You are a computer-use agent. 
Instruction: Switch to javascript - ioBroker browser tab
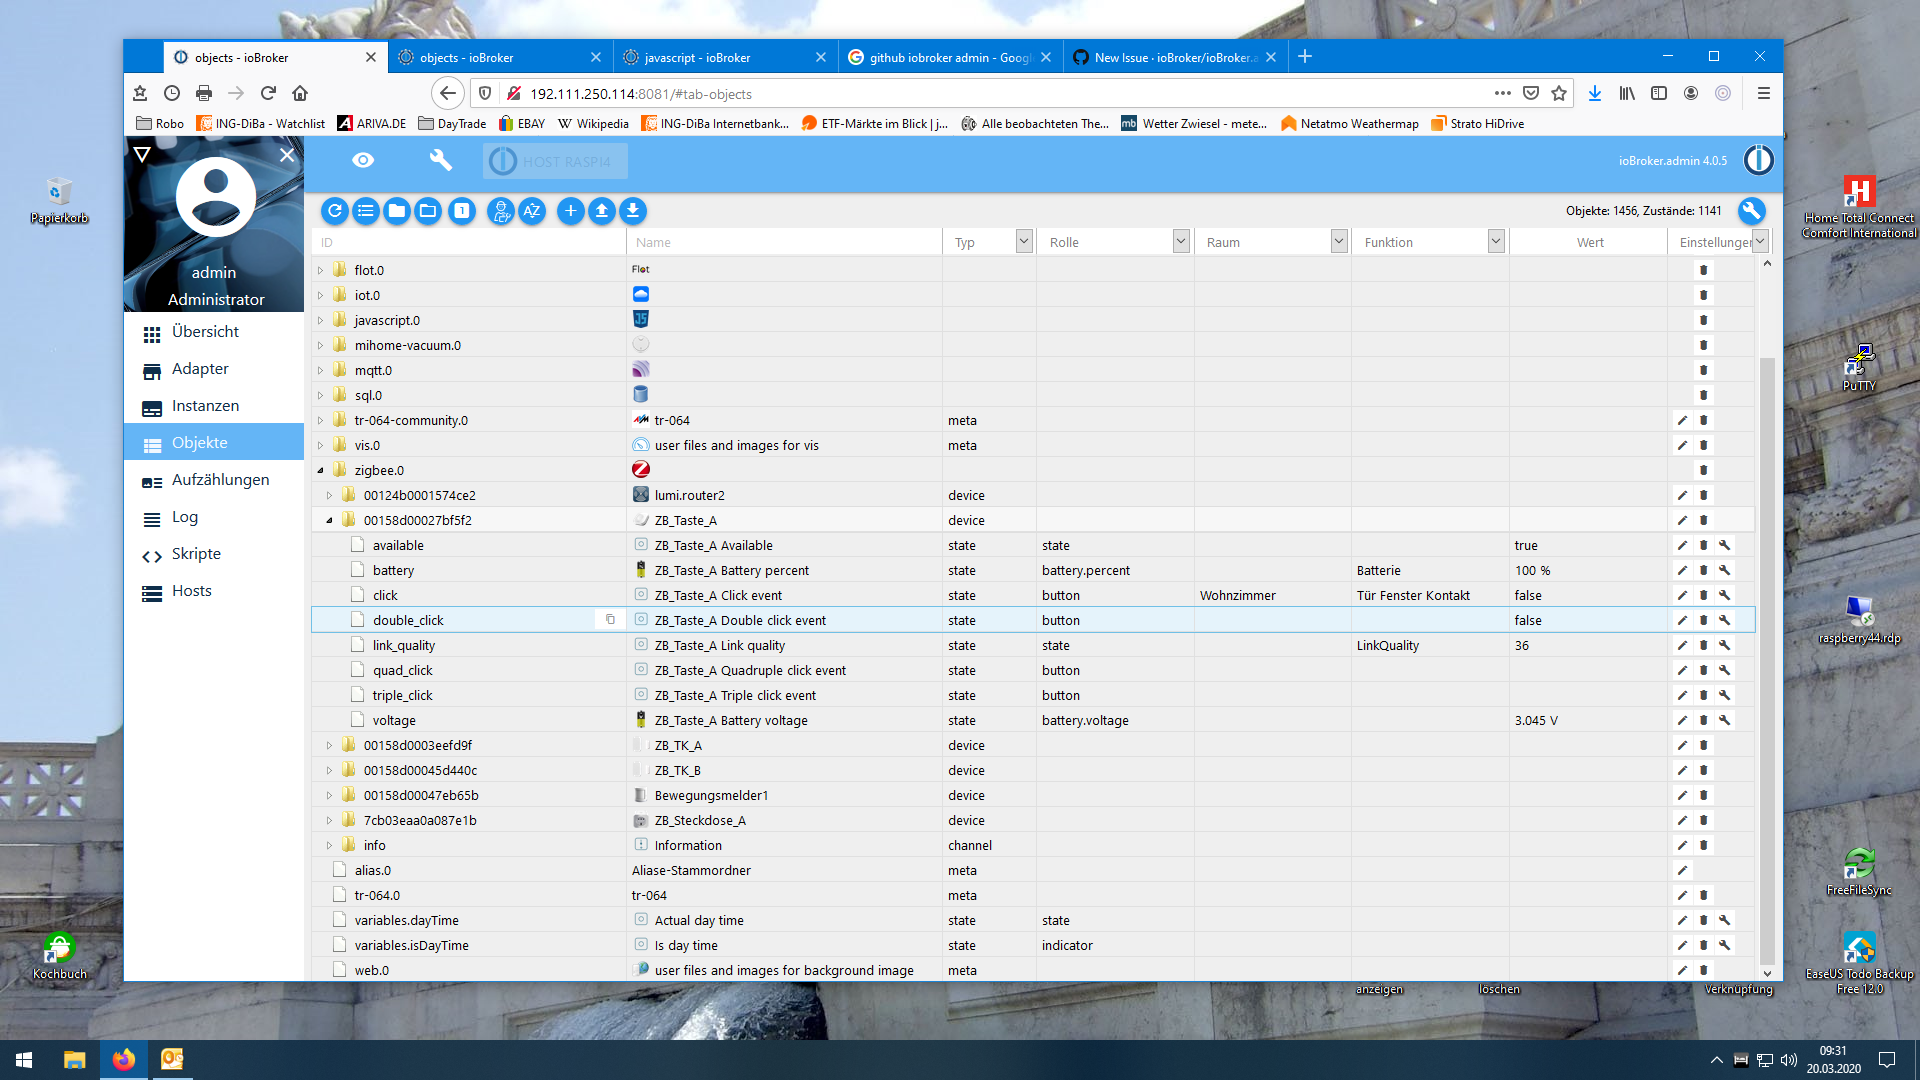click(697, 57)
